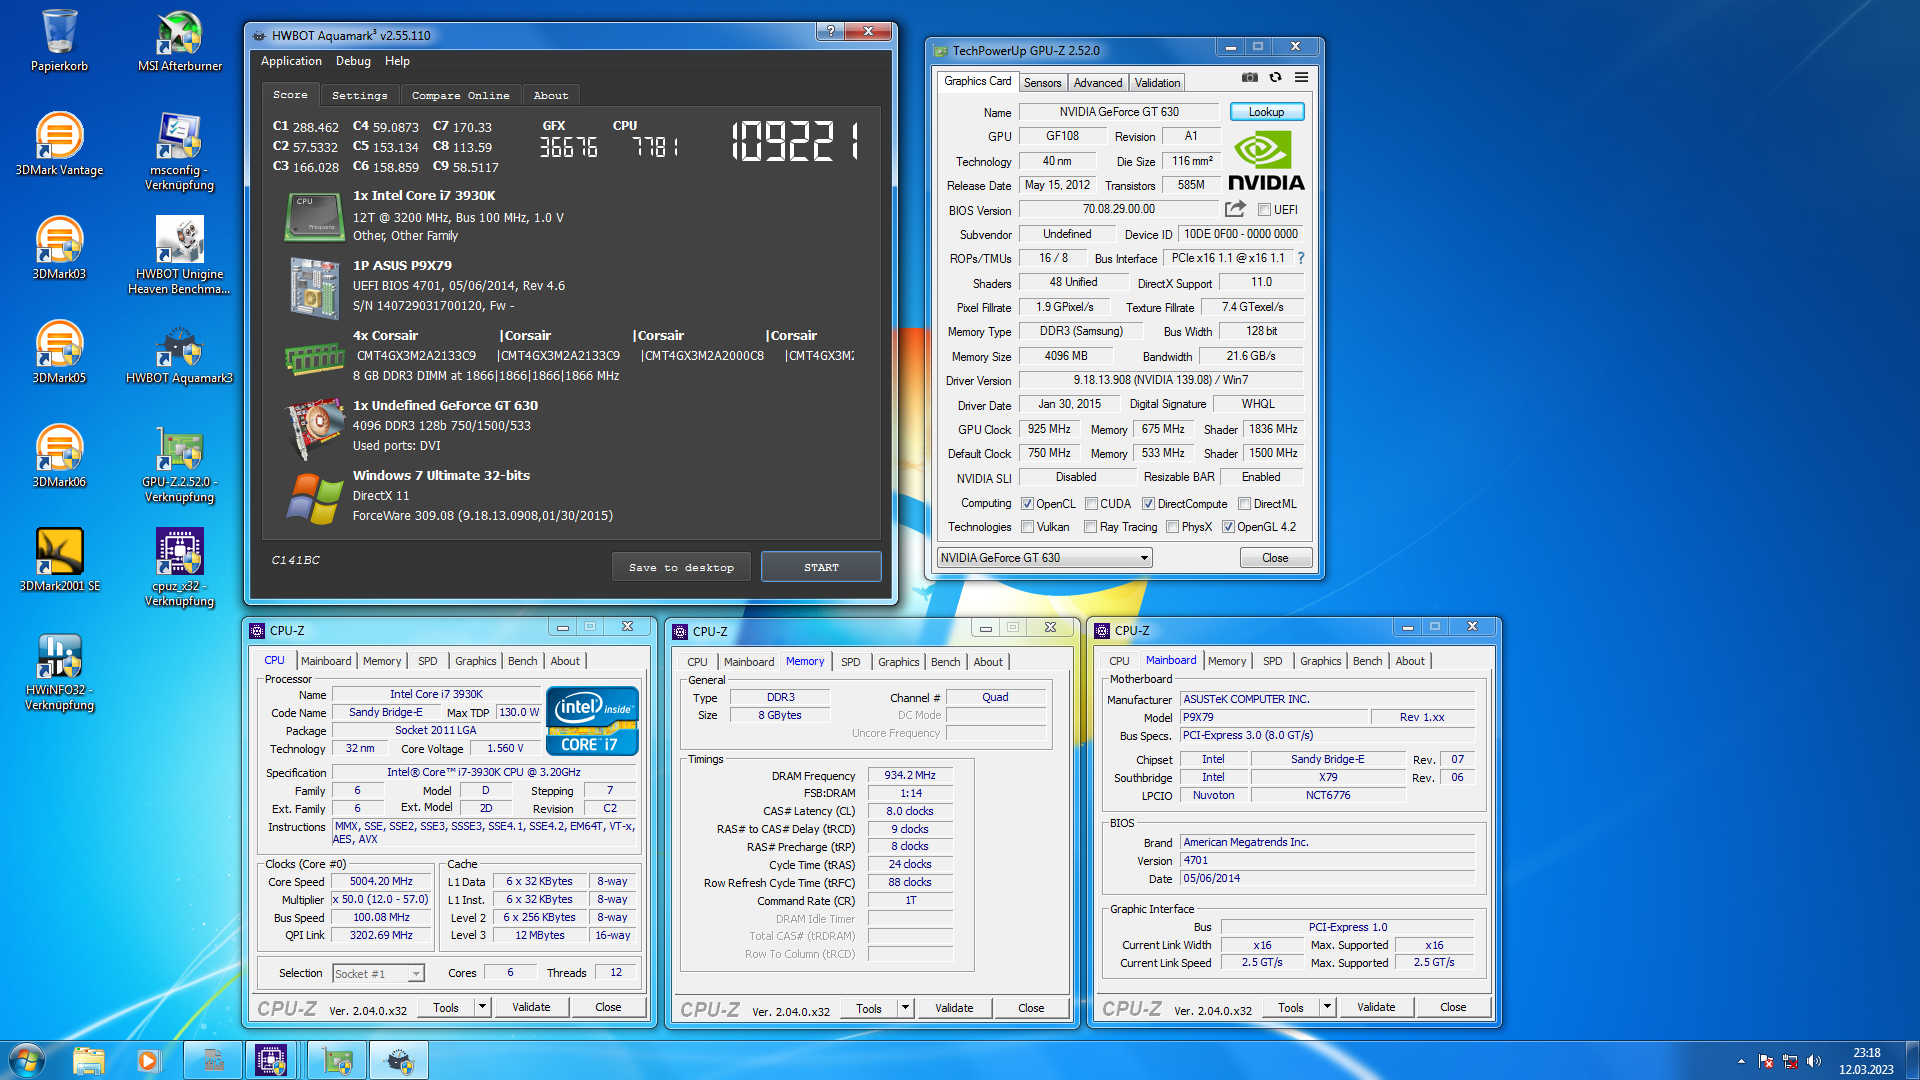
Task: Open NVIDIA GeForce GT 630 GPU dropdown
Action: pos(1044,558)
